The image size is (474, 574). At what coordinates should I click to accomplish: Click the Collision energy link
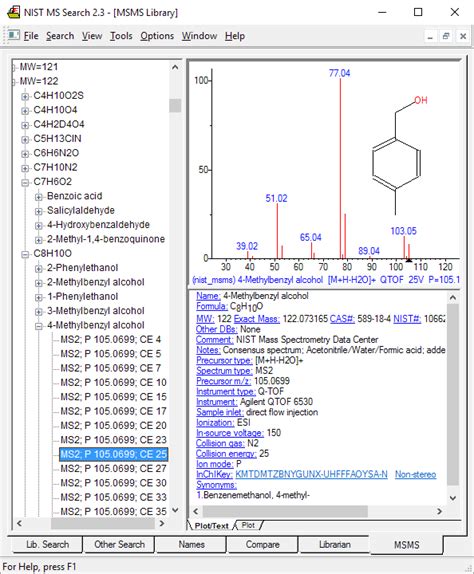[226, 454]
